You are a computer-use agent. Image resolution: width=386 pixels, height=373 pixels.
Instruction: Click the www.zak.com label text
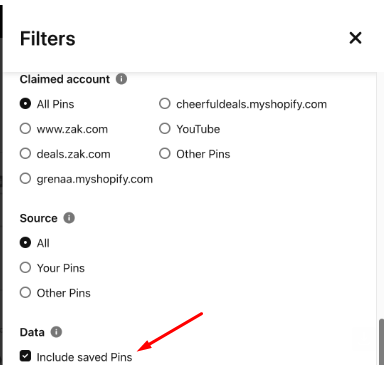pyautogui.click(x=72, y=129)
